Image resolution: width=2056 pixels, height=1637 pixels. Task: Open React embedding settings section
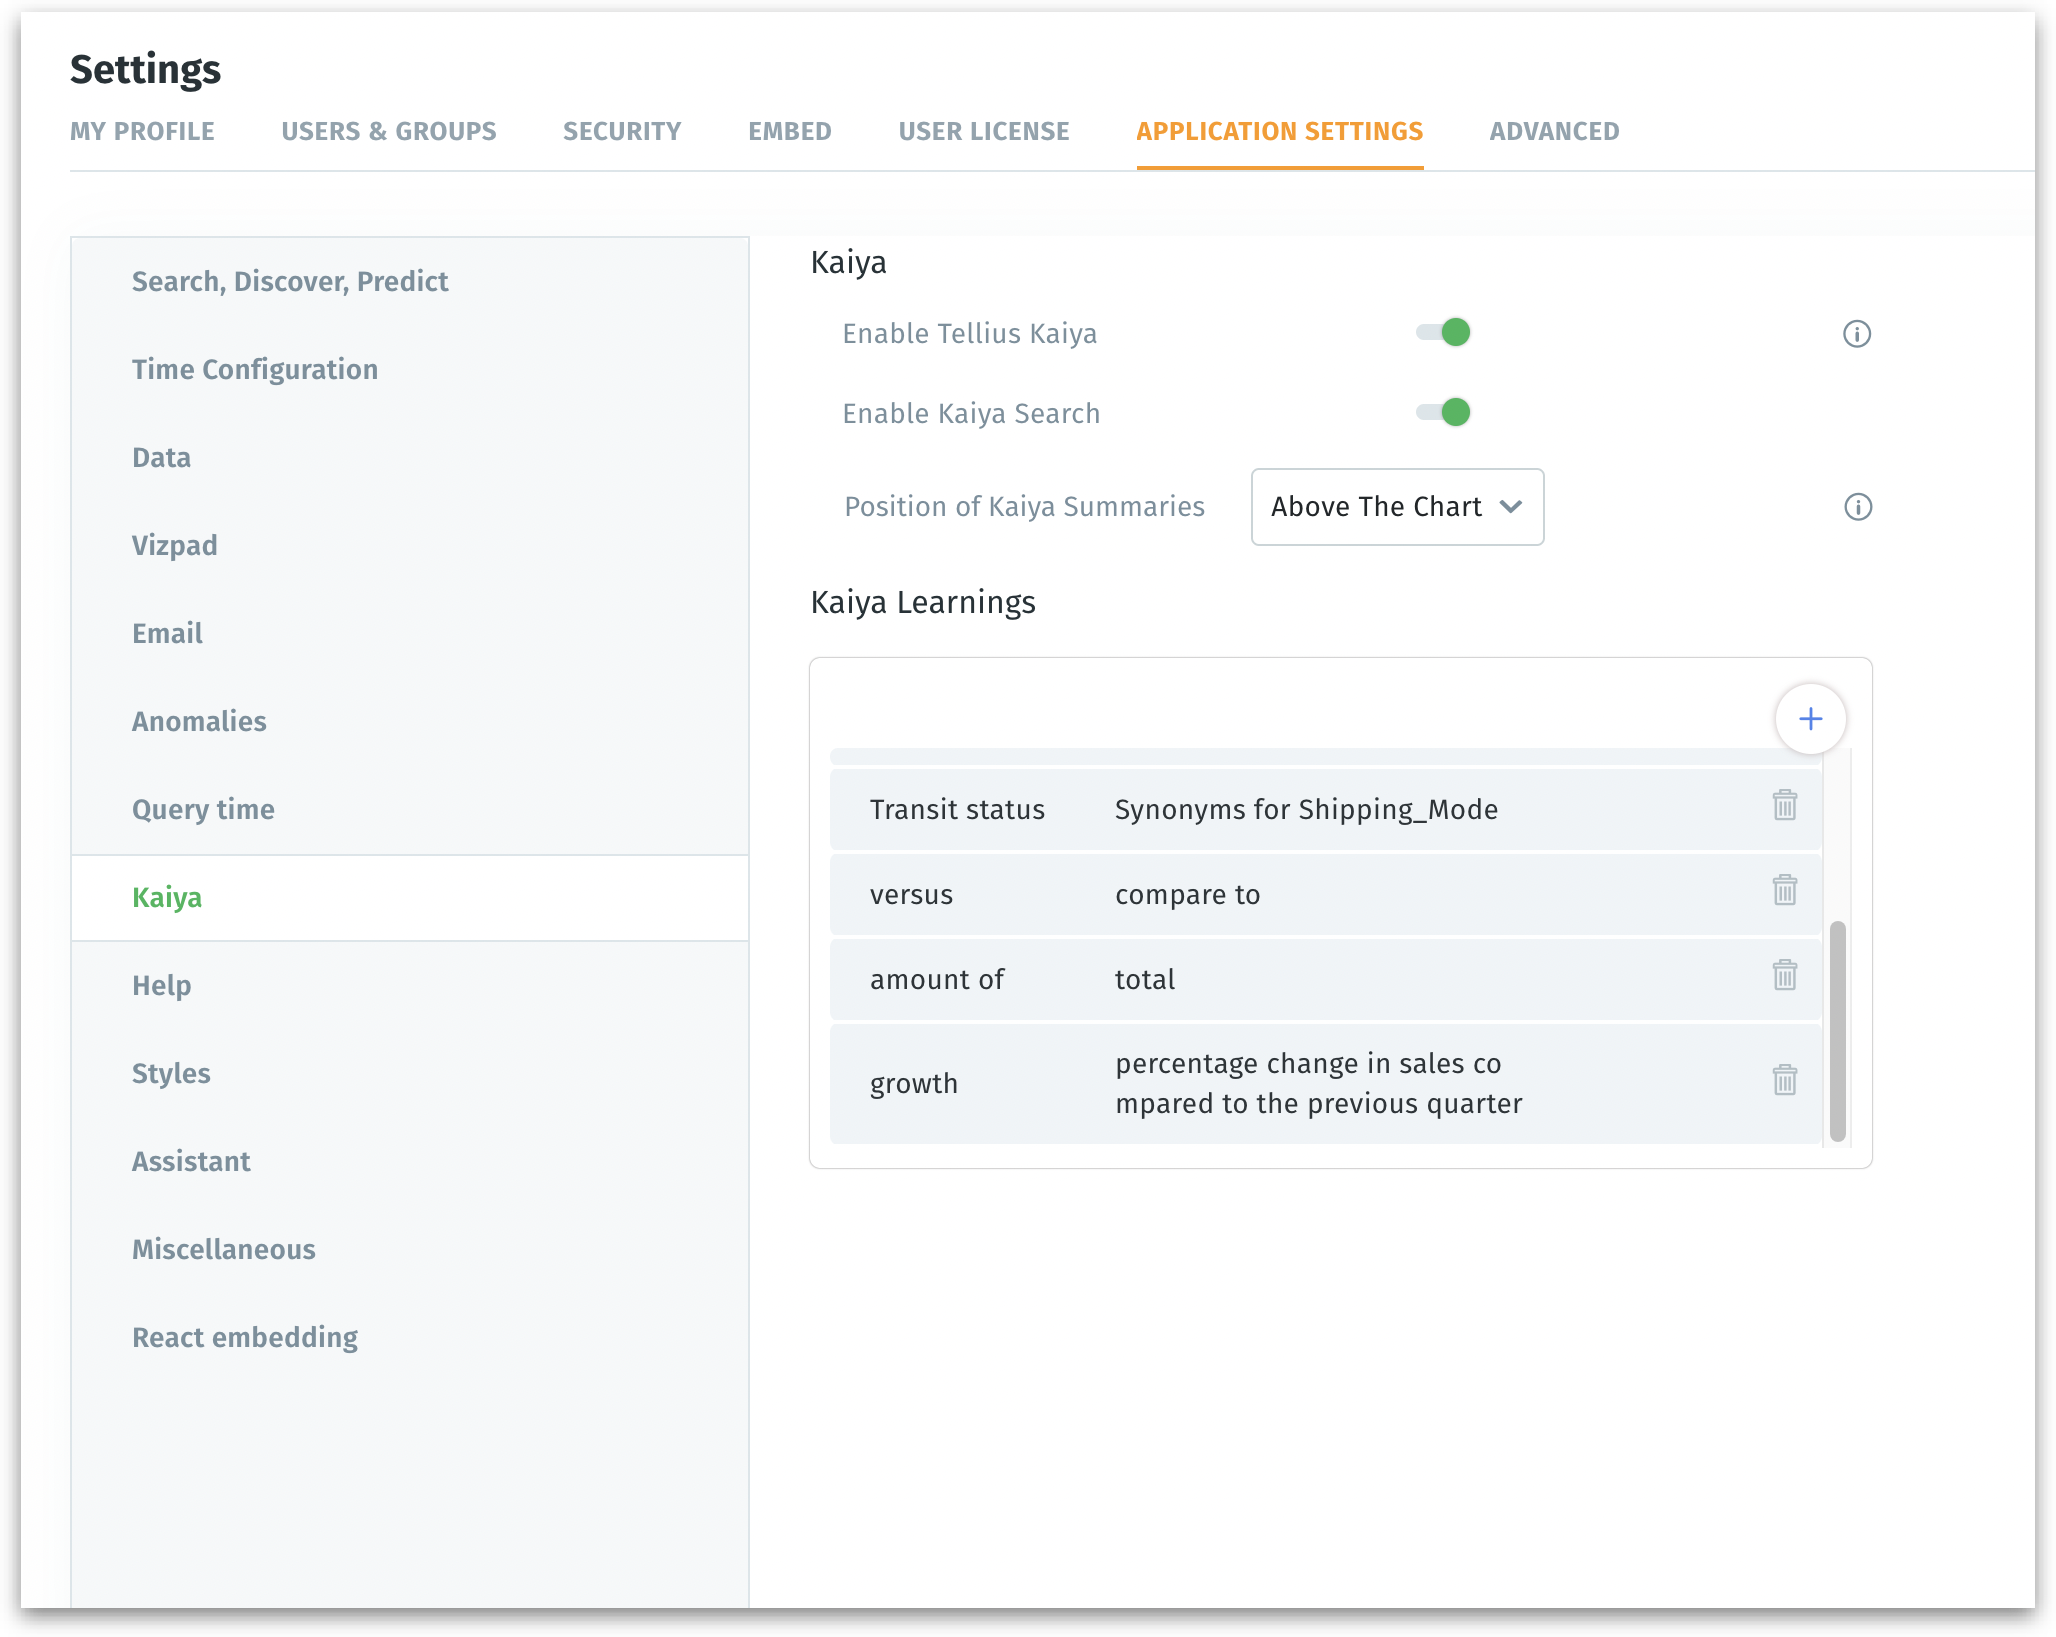tap(245, 1337)
